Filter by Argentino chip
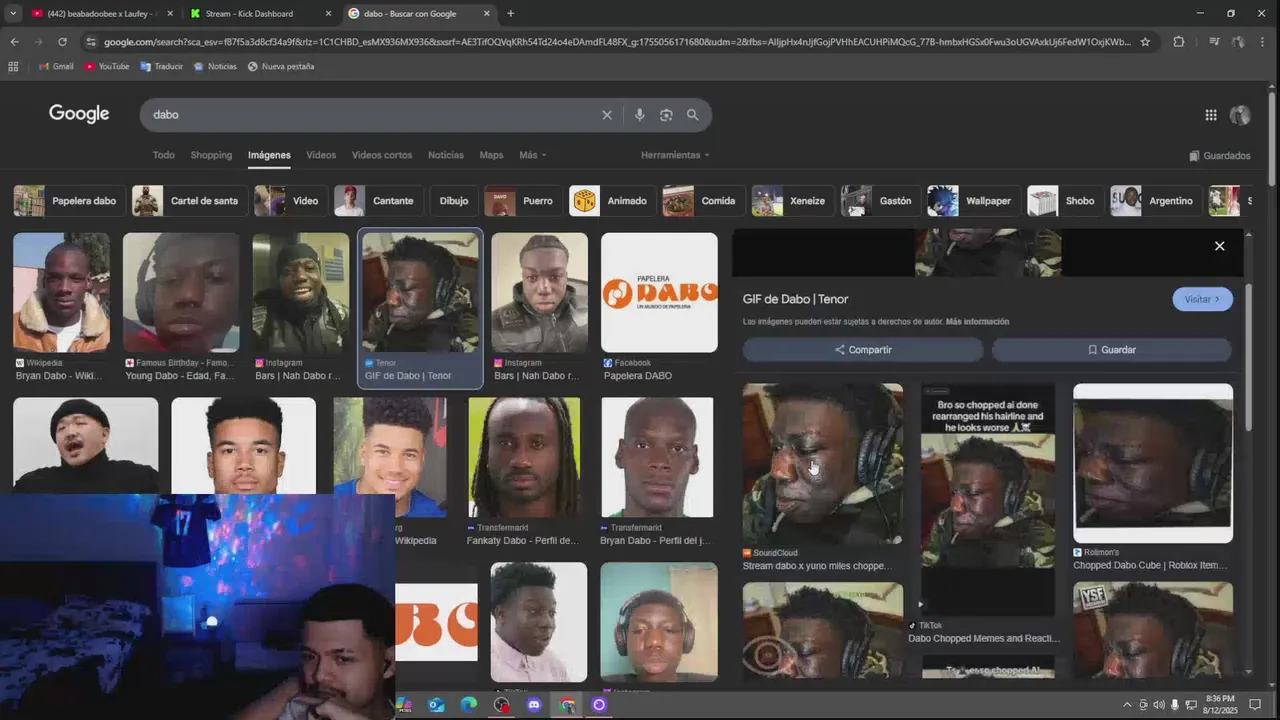Image resolution: width=1280 pixels, height=720 pixels. click(x=1154, y=201)
